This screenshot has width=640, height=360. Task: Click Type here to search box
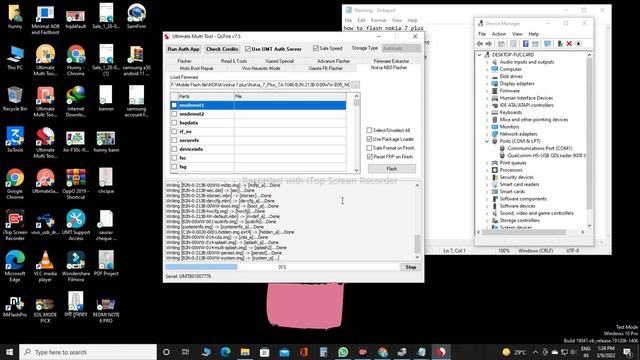click(88, 352)
